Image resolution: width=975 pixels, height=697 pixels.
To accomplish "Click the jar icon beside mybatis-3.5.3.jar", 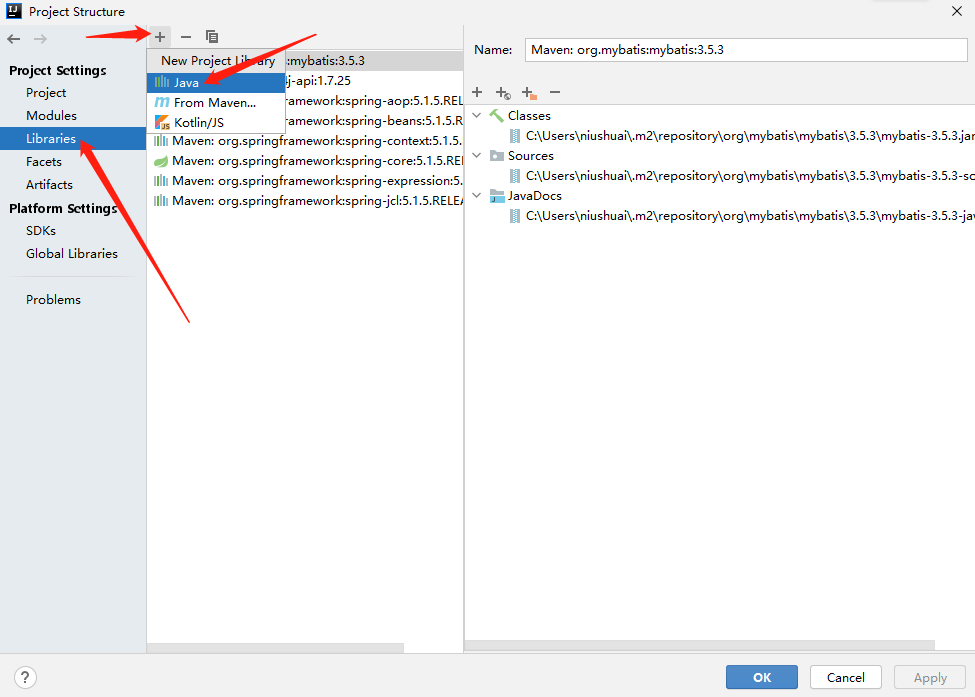I will click(x=515, y=136).
